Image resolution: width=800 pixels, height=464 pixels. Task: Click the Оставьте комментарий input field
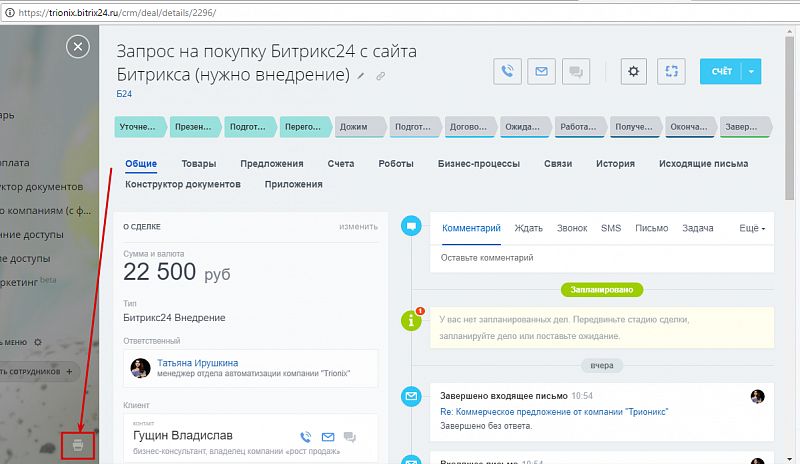click(x=602, y=258)
